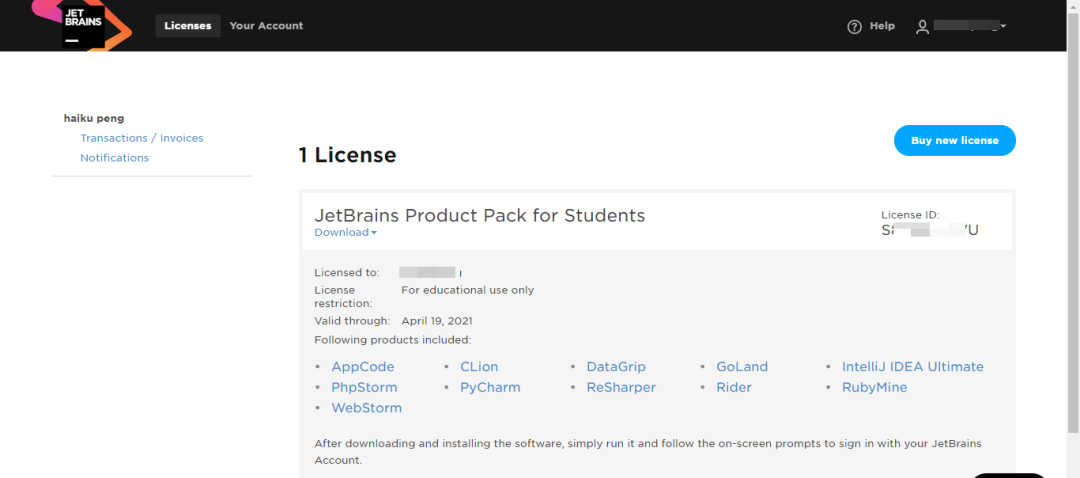
Task: Select the PyCharm product link
Action: tap(490, 387)
